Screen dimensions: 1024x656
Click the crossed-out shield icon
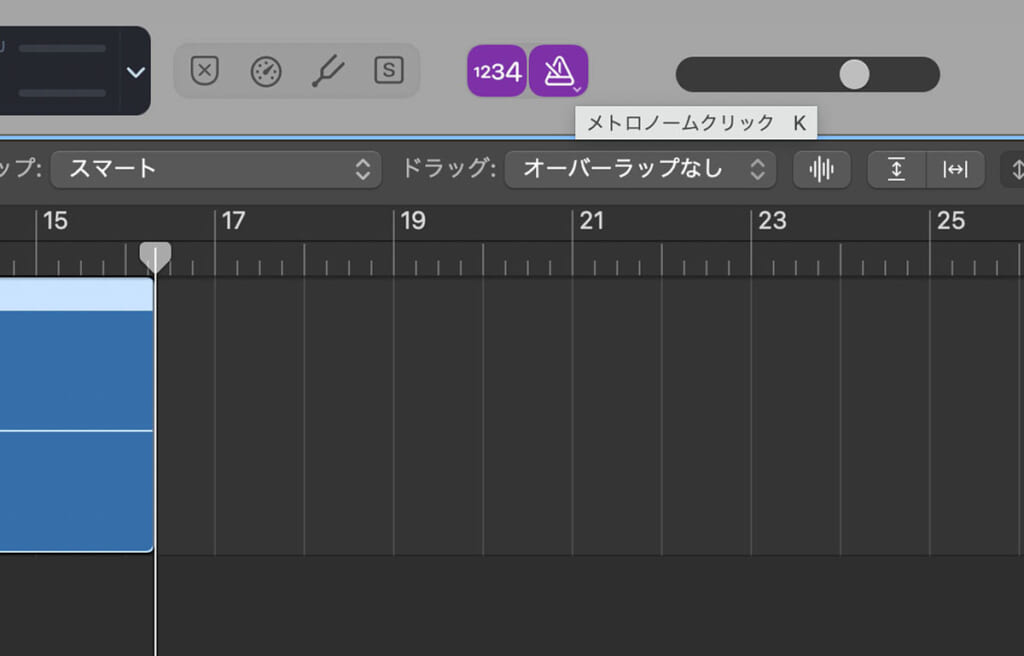[x=205, y=71]
